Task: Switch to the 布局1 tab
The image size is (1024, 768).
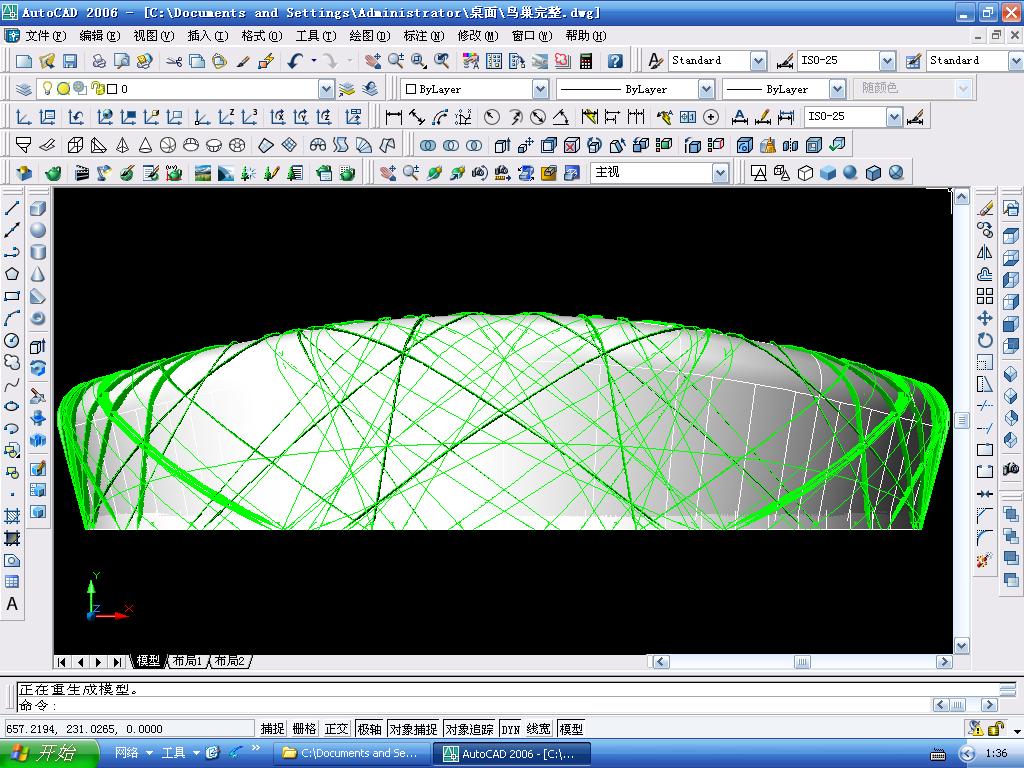Action: coord(188,661)
